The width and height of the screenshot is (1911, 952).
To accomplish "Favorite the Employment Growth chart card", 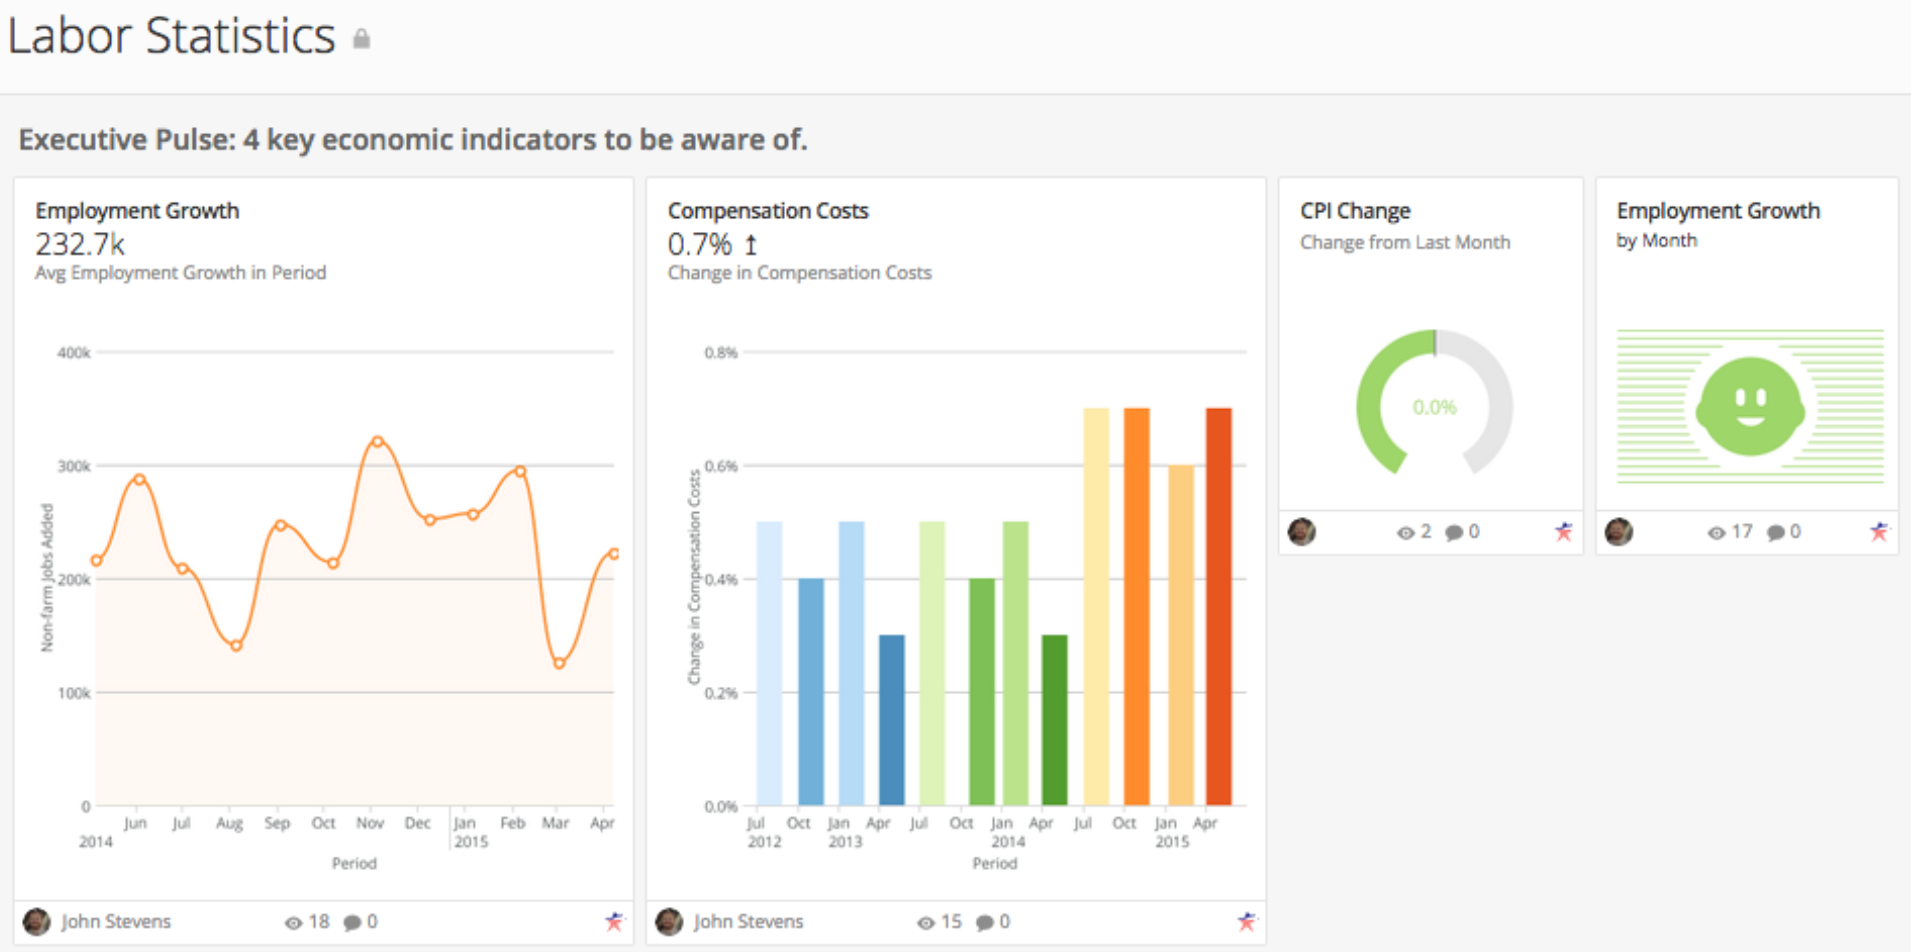I will 614,921.
